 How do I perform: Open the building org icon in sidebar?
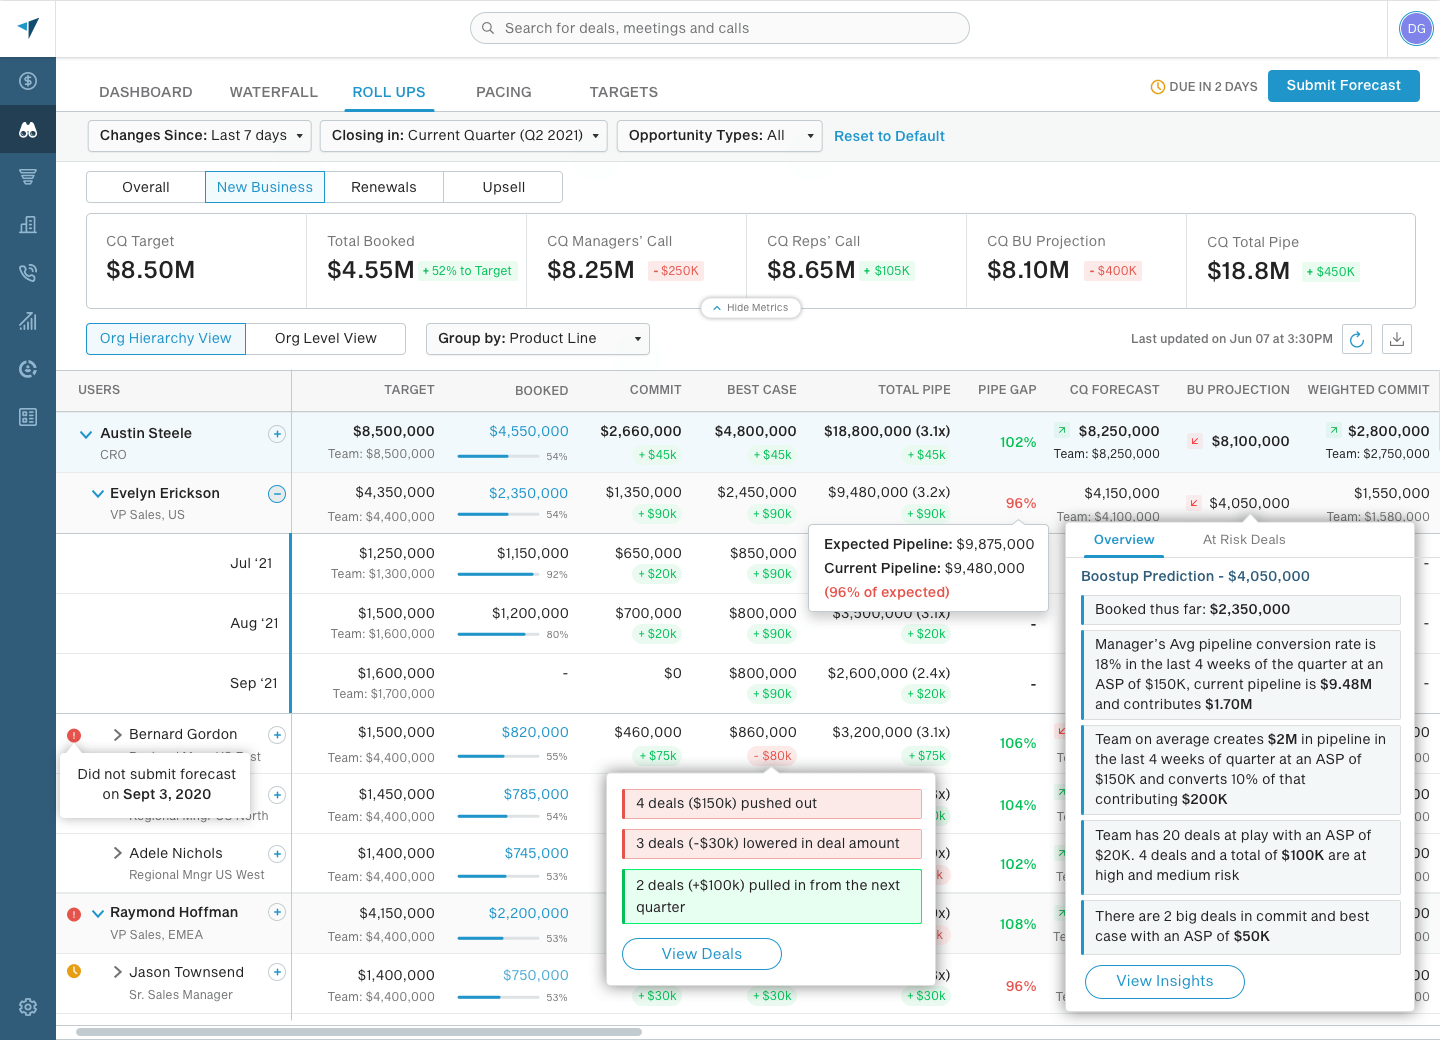coord(27,225)
